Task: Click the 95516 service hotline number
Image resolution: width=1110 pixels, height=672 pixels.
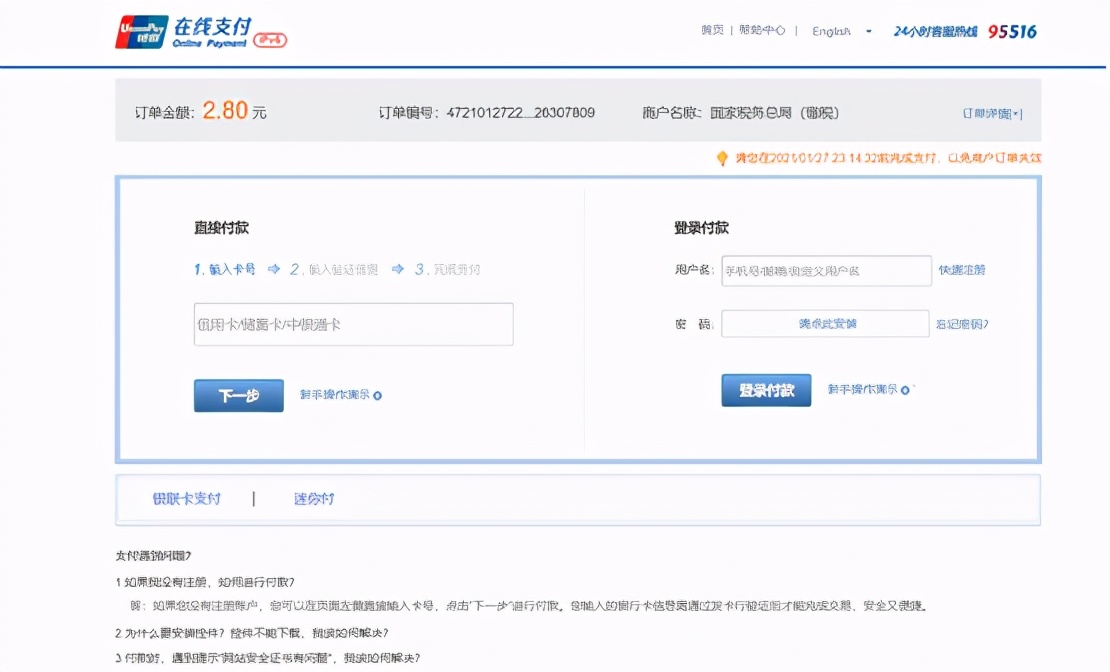Action: point(1013,32)
